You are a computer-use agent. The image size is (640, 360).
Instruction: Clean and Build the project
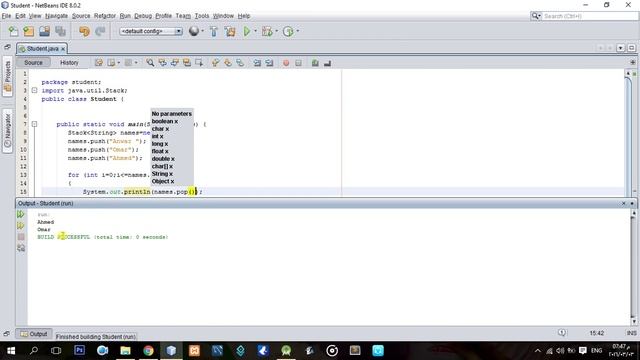pyautogui.click(x=230, y=31)
